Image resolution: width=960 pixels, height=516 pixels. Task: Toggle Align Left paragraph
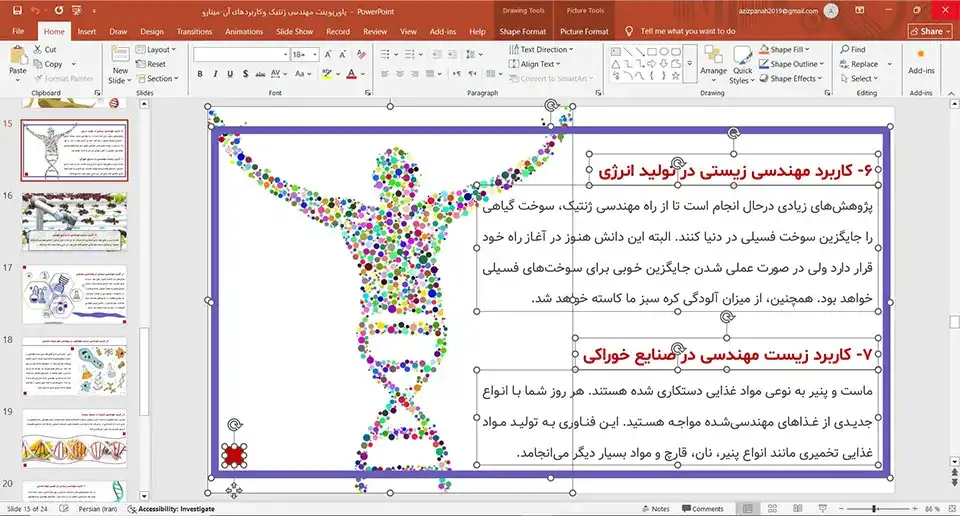pos(384,74)
